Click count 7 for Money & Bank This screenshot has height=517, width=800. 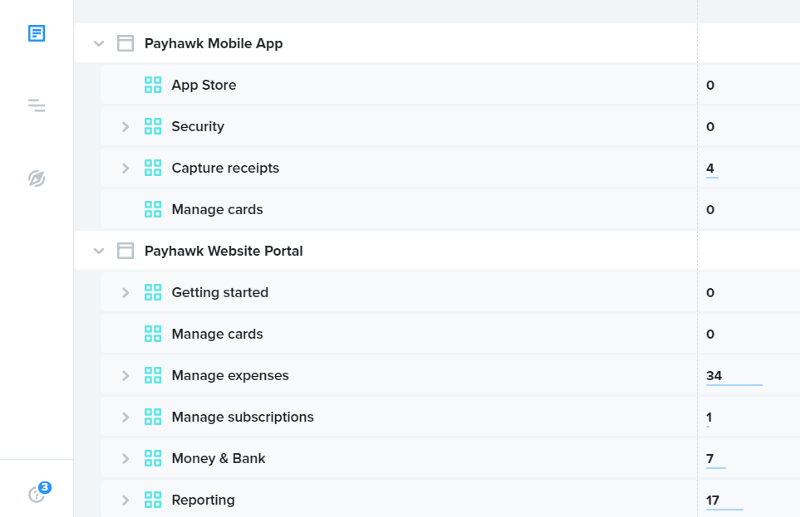710,459
